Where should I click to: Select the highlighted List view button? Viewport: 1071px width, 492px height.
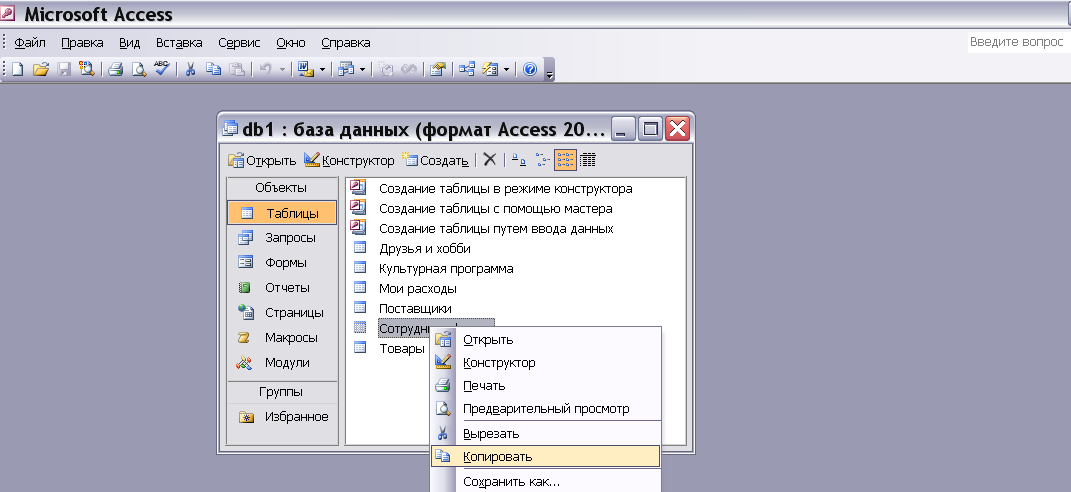pyautogui.click(x=566, y=160)
